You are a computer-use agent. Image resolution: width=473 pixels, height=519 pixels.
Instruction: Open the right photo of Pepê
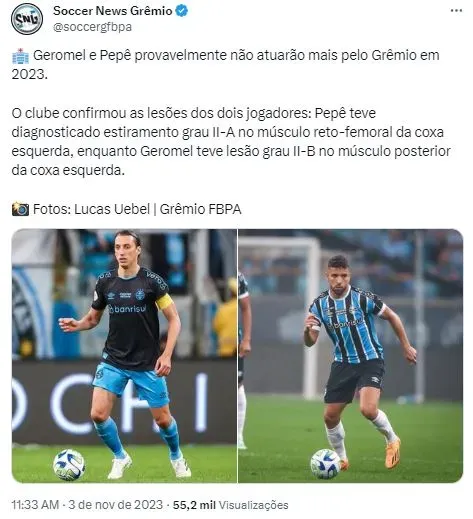click(x=350, y=356)
